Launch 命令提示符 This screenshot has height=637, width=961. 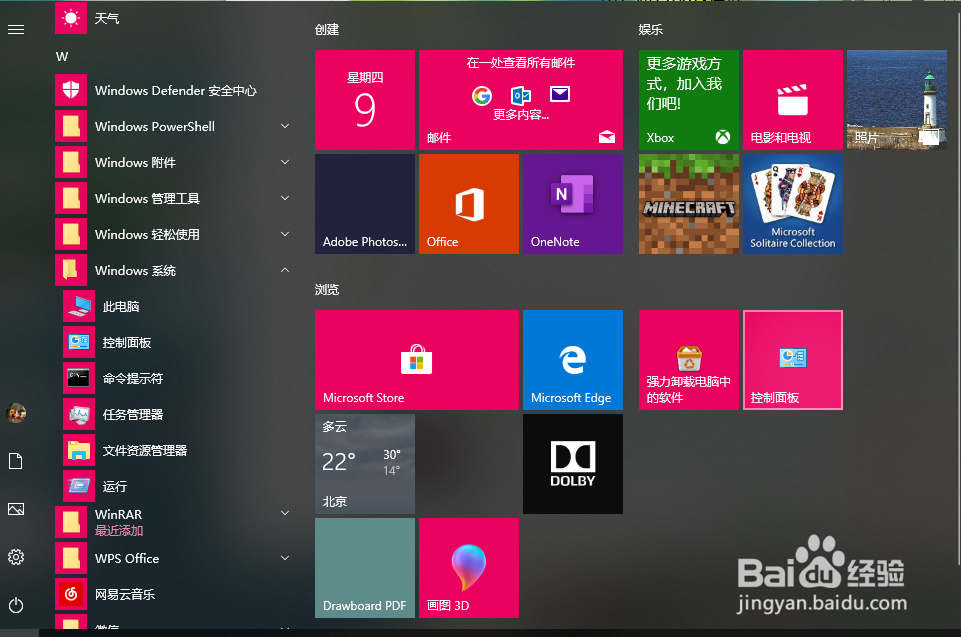178,378
